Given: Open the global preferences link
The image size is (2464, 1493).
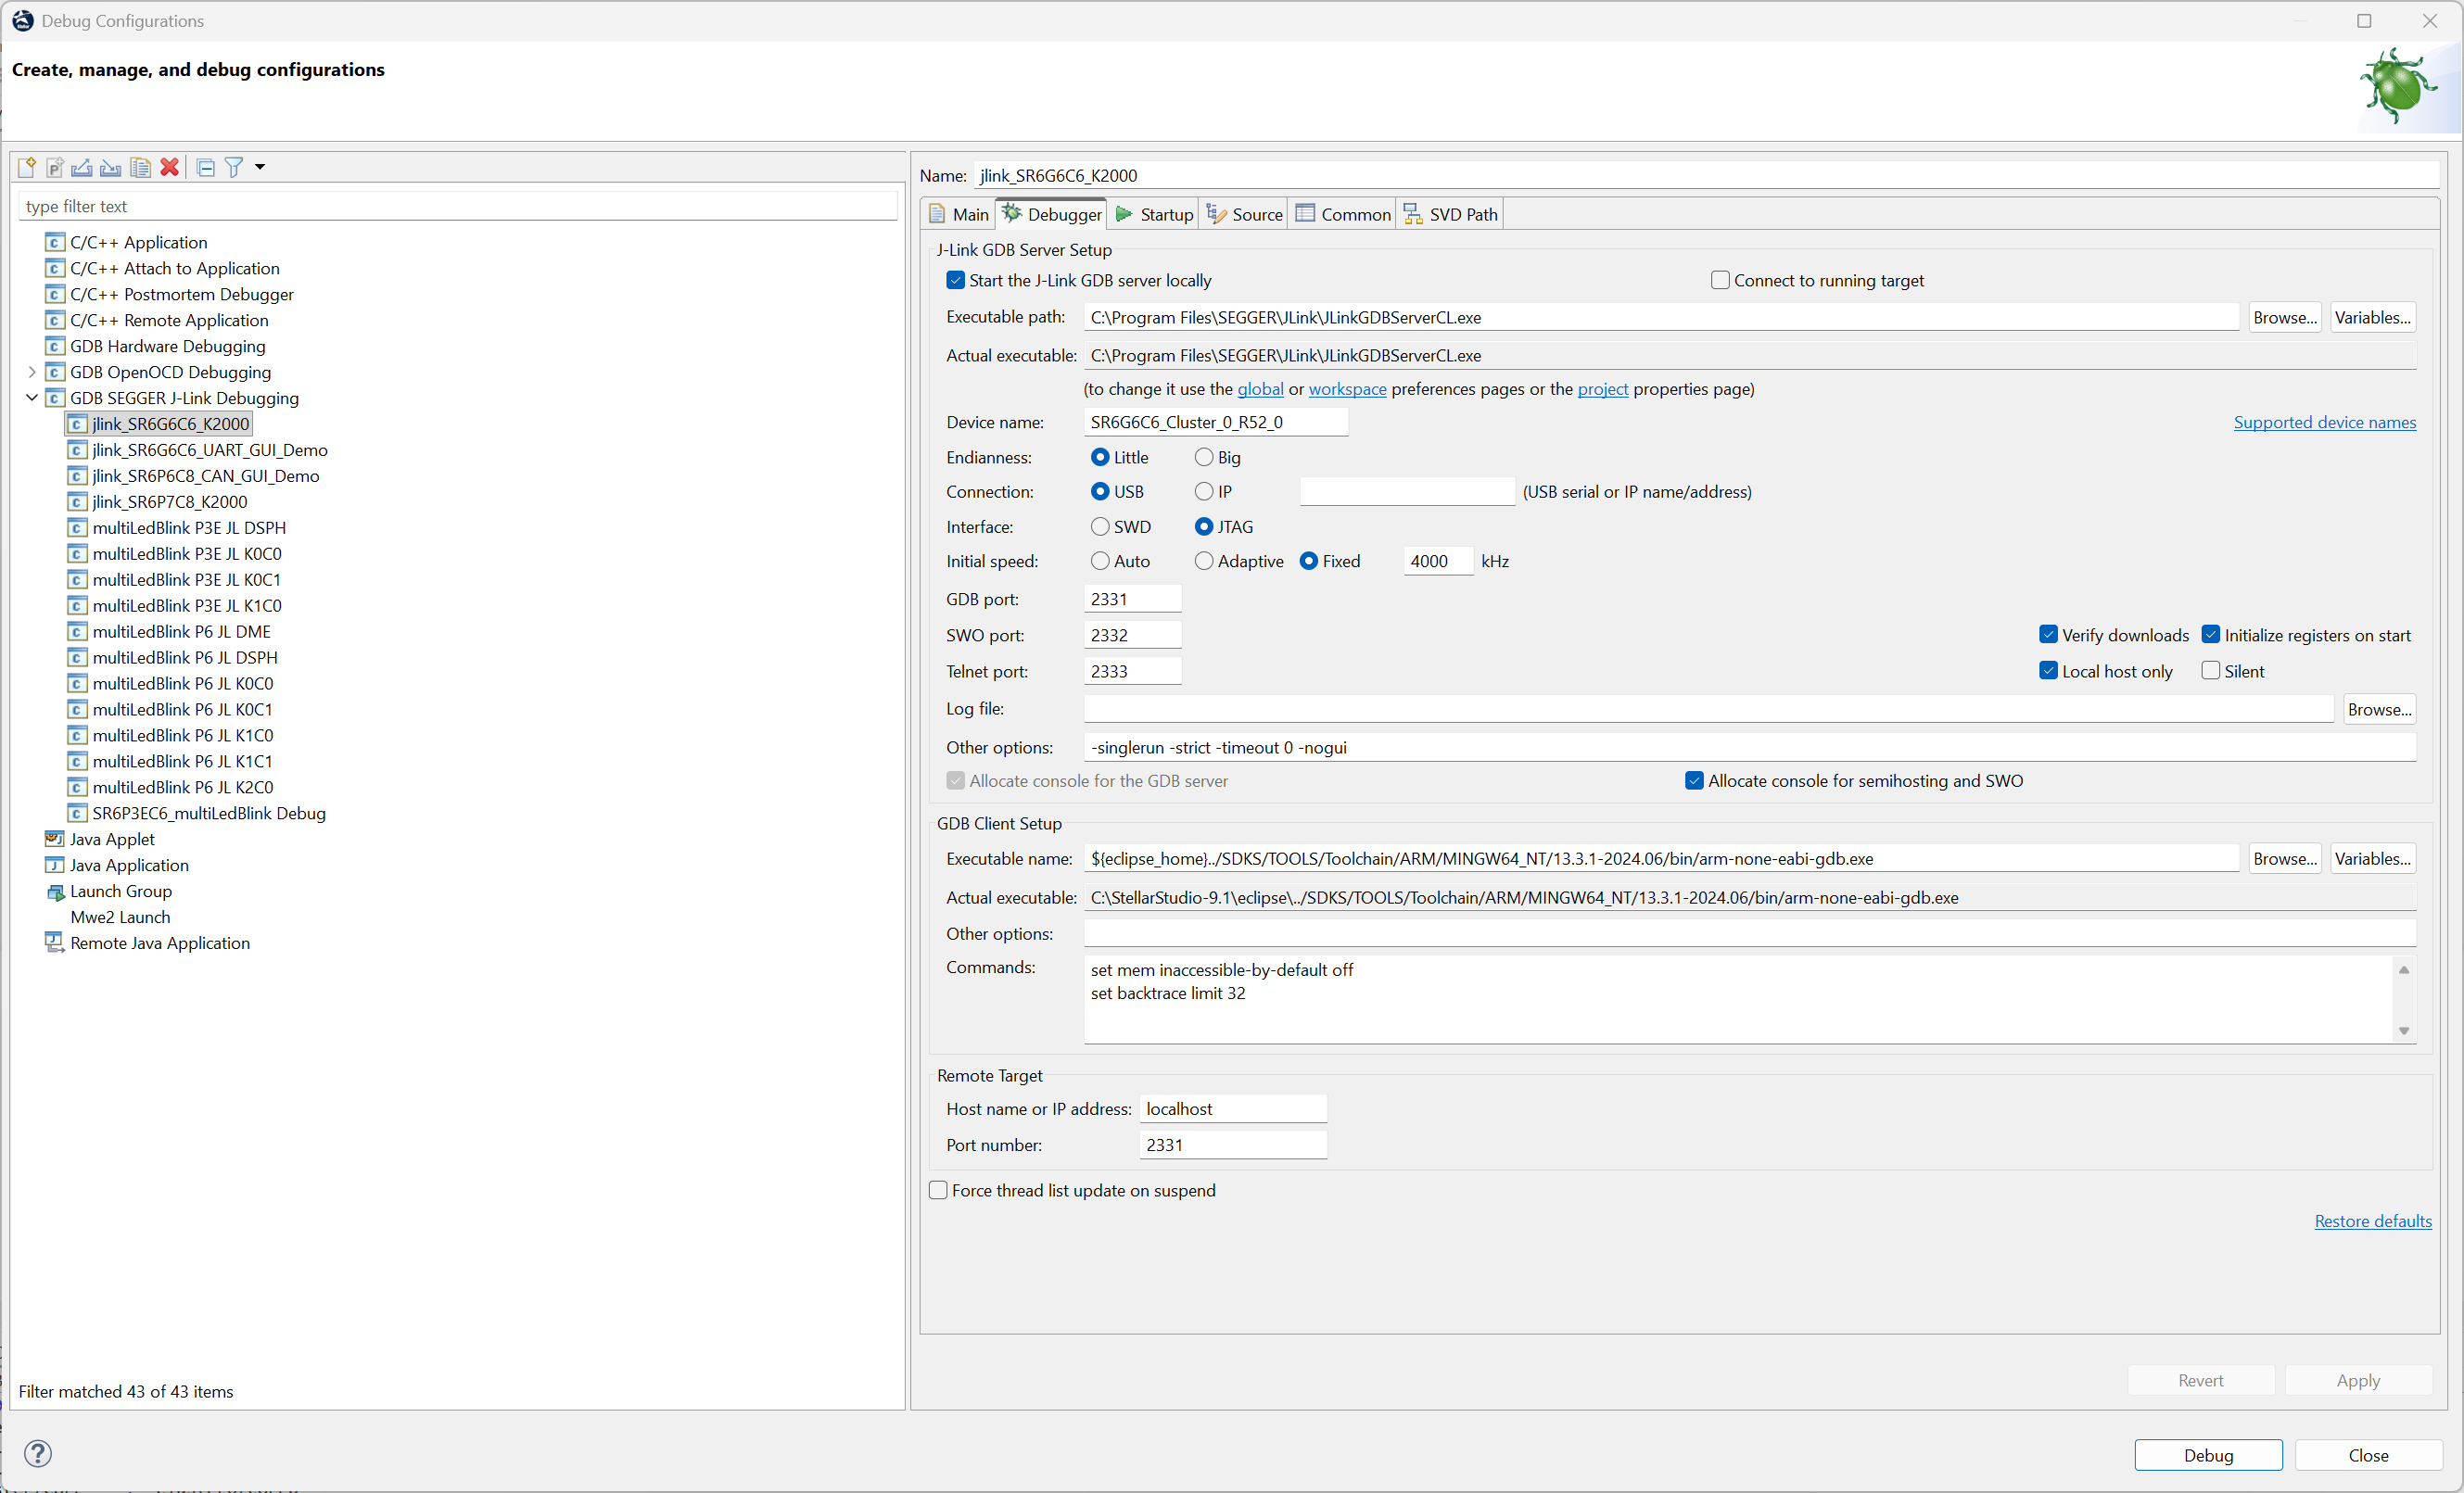Looking at the screenshot, I should [x=1260, y=389].
